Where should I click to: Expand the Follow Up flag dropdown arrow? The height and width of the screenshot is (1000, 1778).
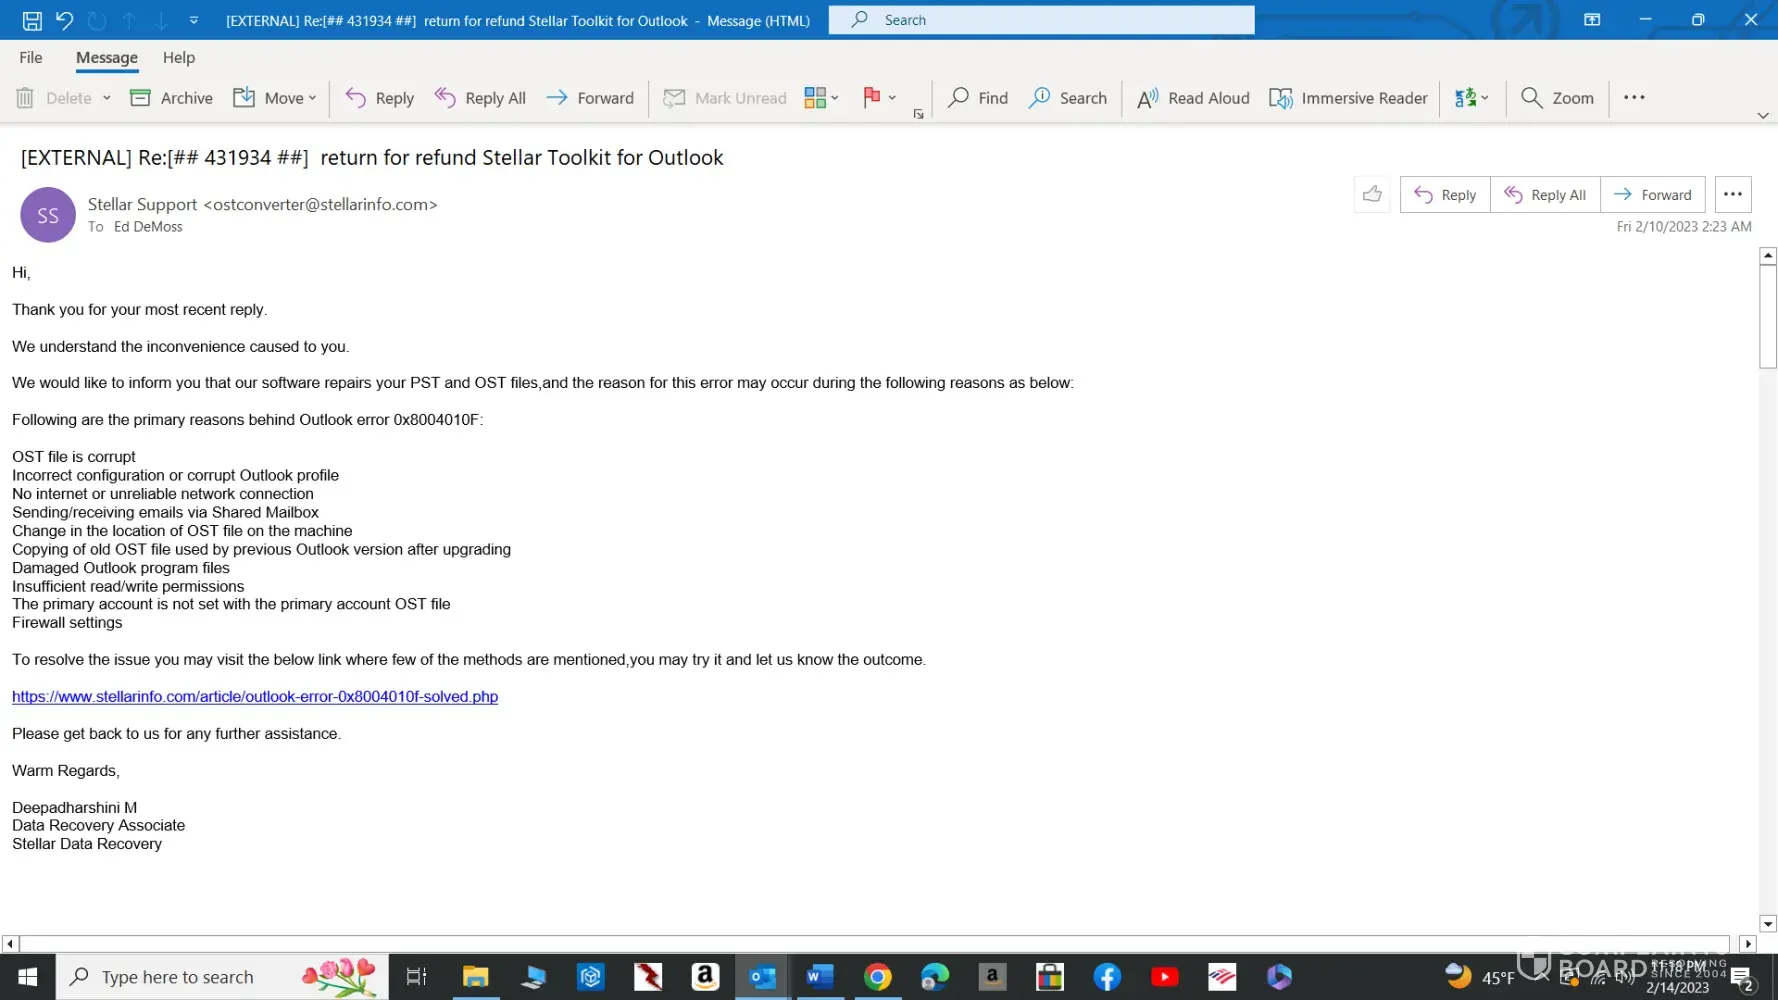pyautogui.click(x=892, y=98)
